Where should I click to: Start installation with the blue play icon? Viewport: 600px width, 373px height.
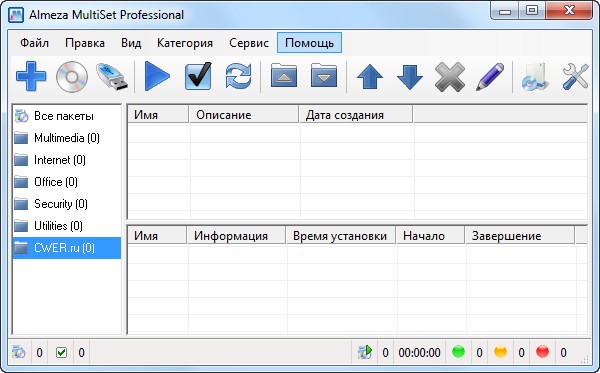coord(157,77)
